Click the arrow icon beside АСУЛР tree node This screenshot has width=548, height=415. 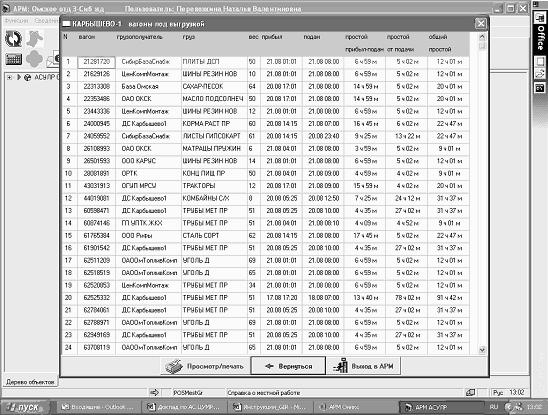pos(19,77)
